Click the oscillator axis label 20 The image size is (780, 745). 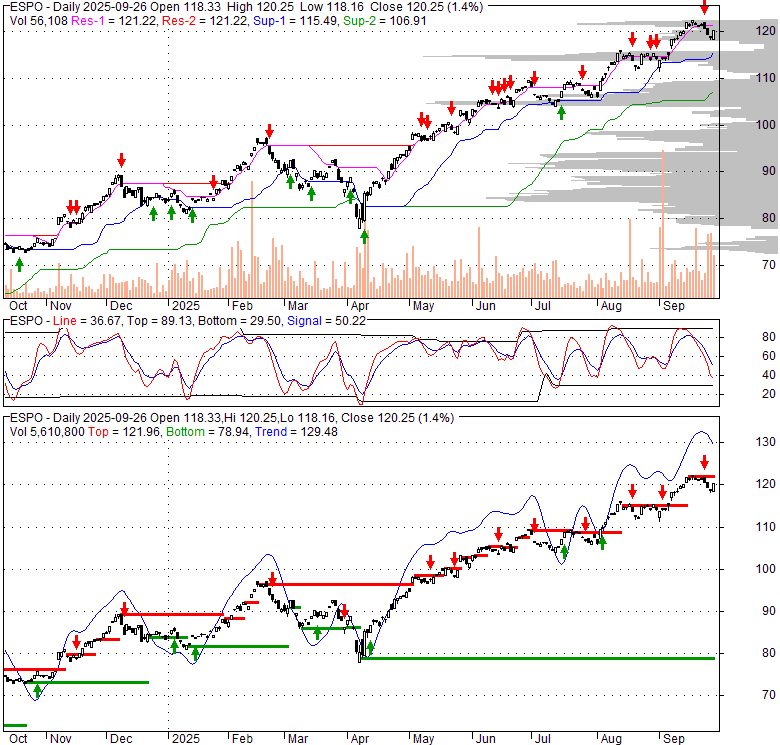click(x=769, y=394)
